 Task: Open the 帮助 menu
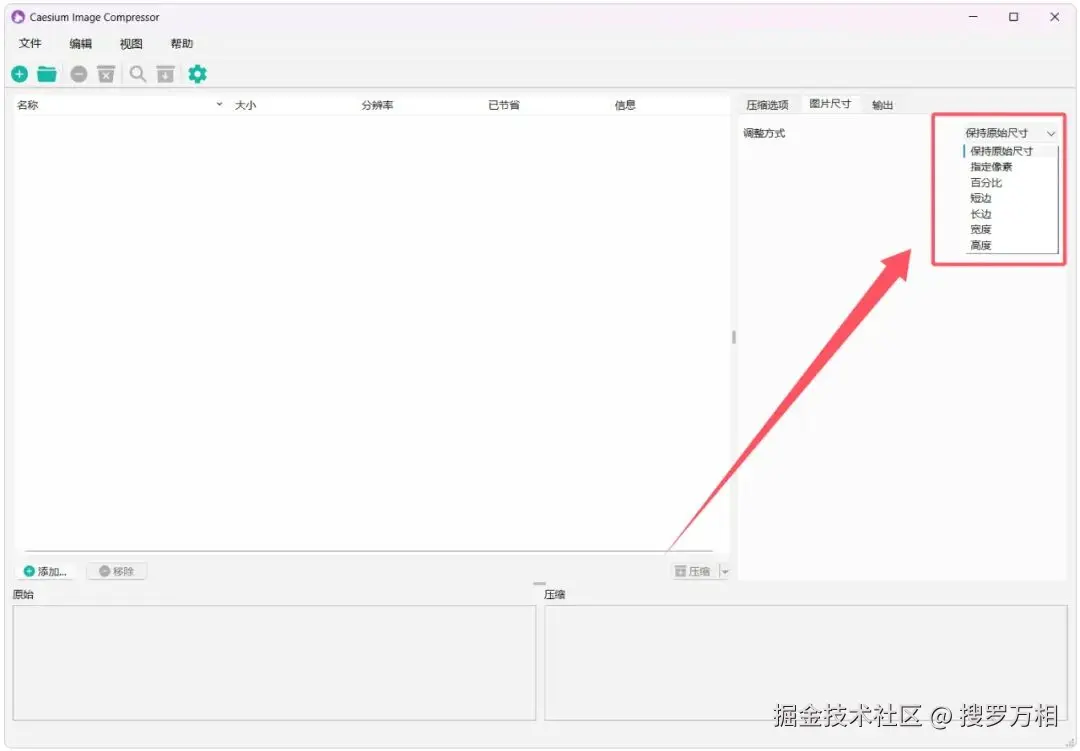point(181,43)
